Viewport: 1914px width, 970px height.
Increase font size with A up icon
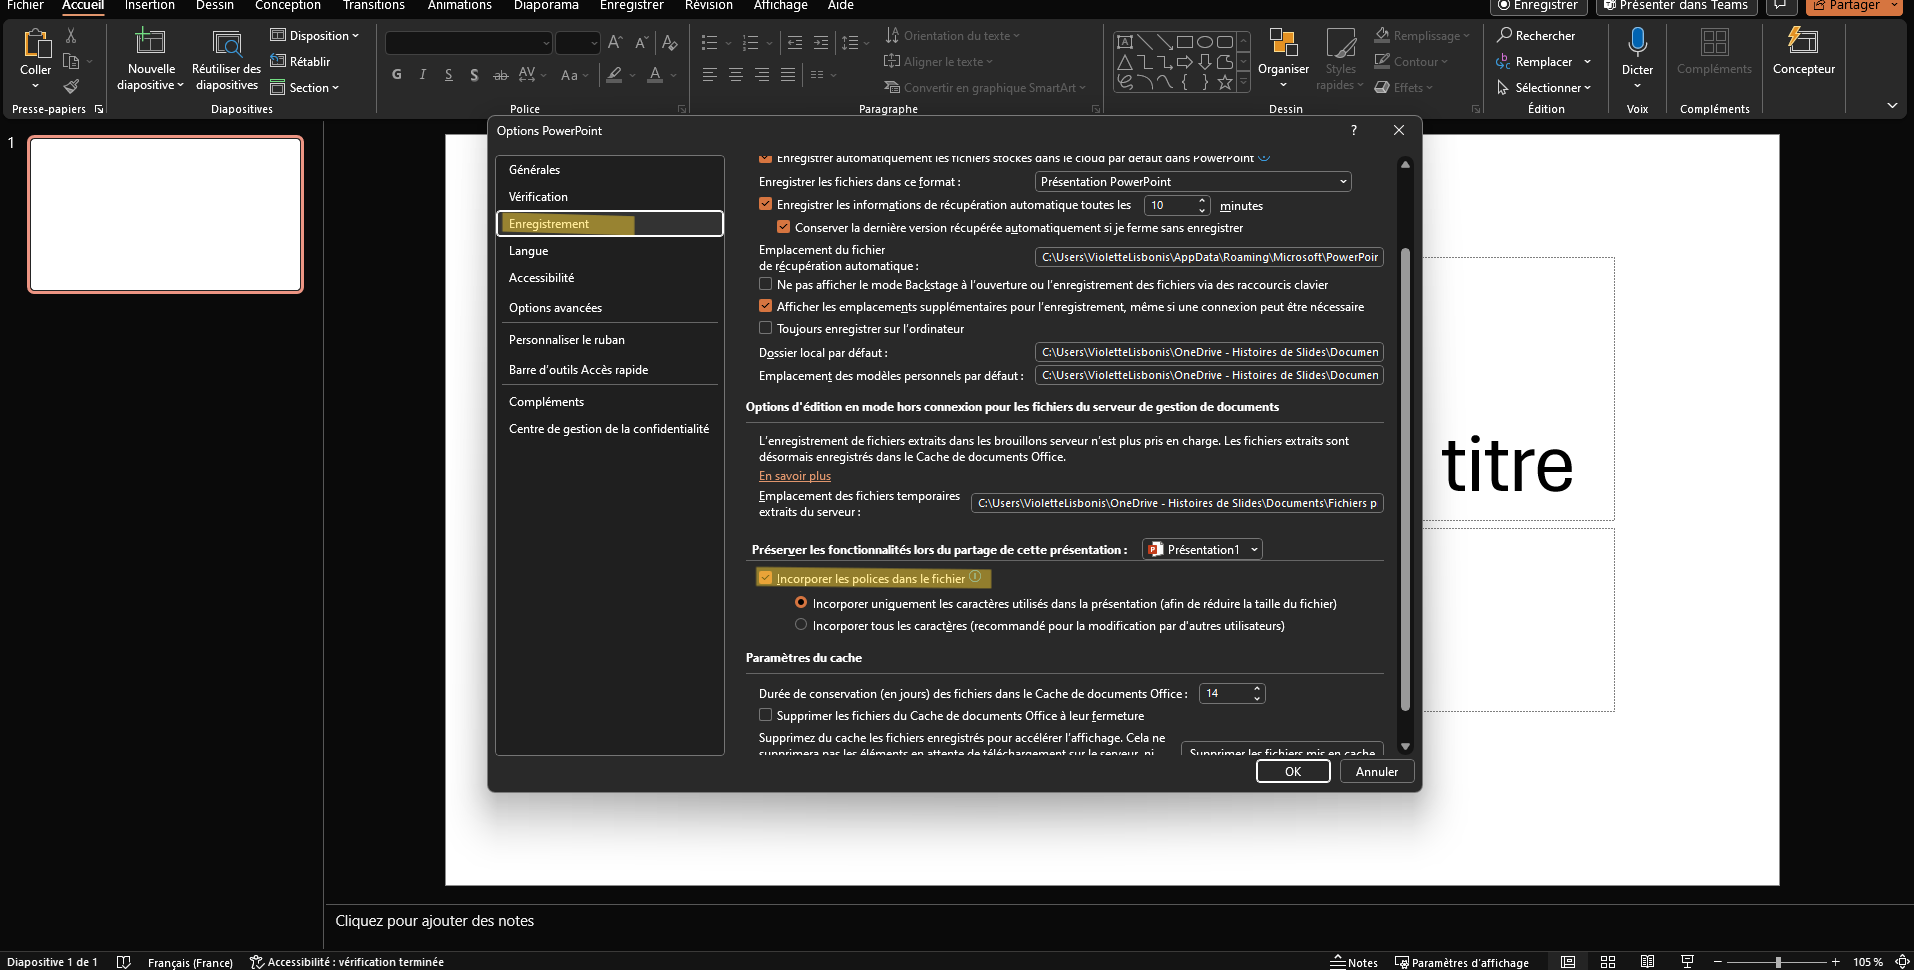pos(615,42)
